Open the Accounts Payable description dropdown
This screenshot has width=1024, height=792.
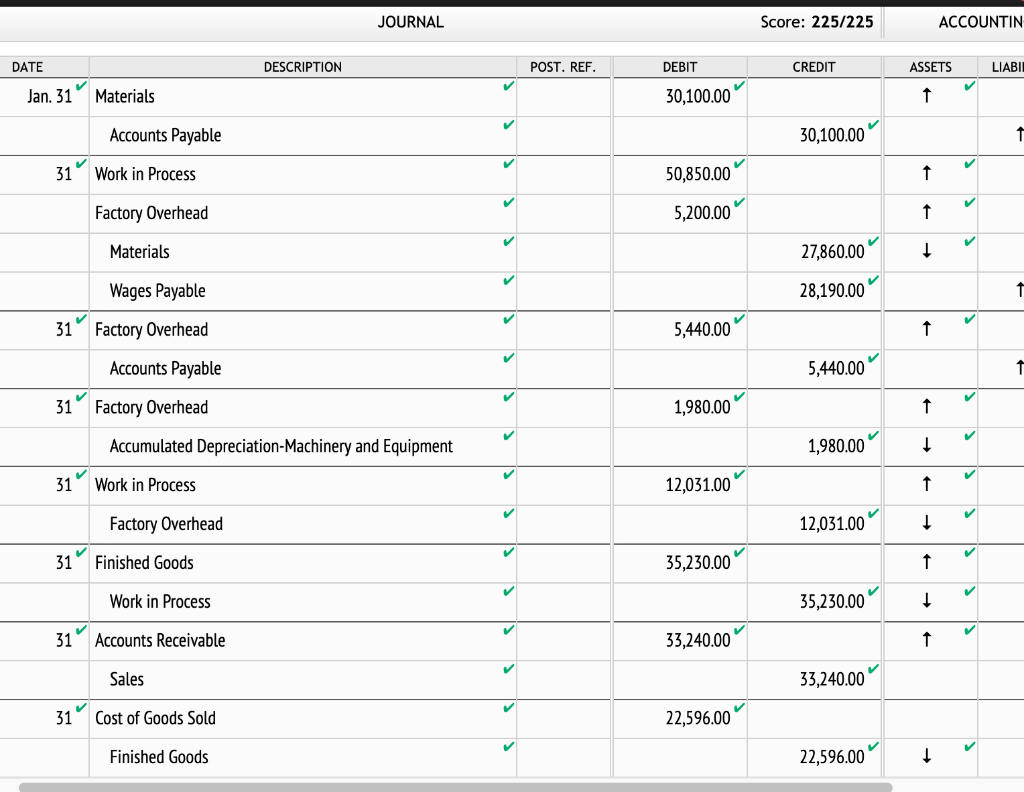(300, 135)
